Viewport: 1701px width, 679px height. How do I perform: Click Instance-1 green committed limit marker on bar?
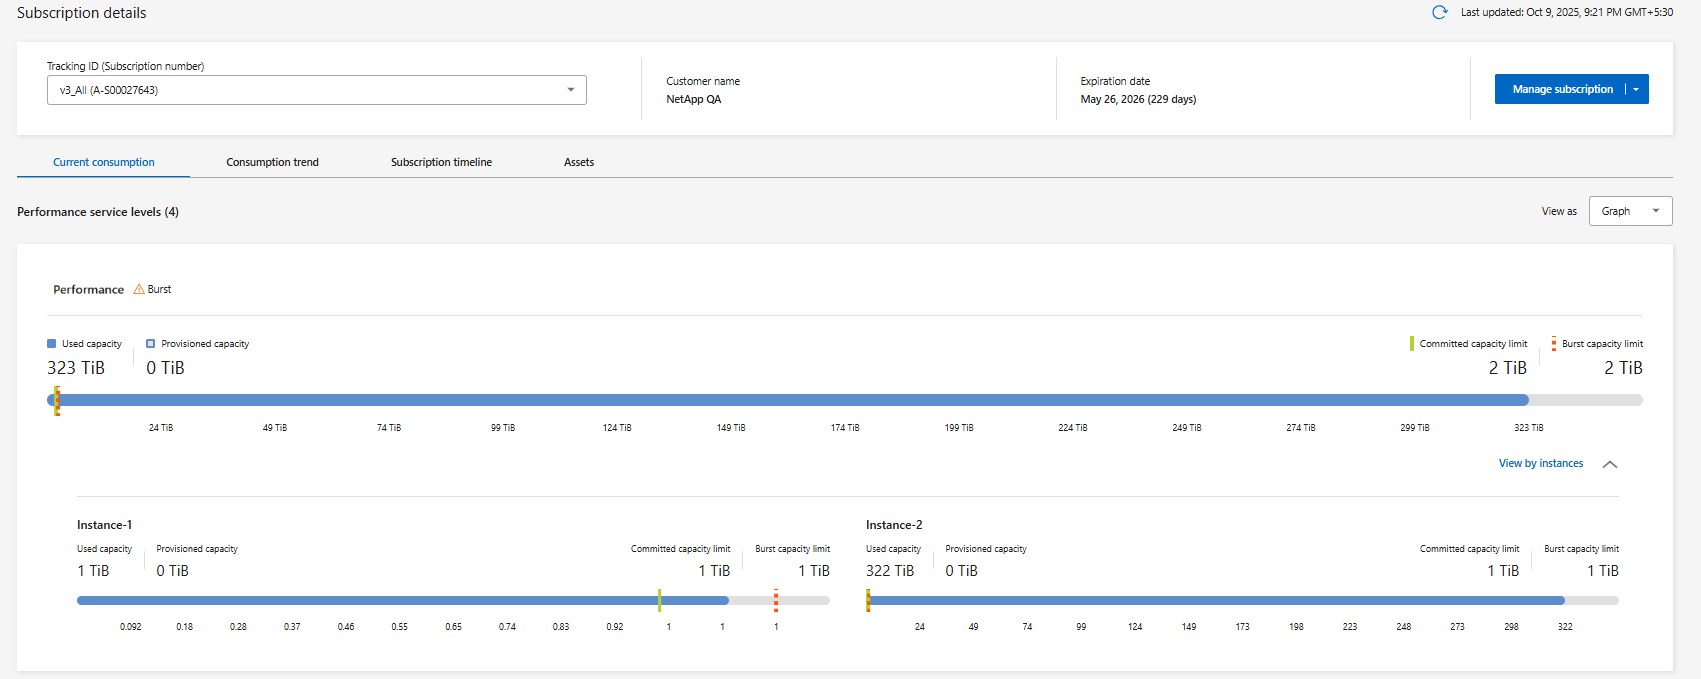pyautogui.click(x=659, y=600)
